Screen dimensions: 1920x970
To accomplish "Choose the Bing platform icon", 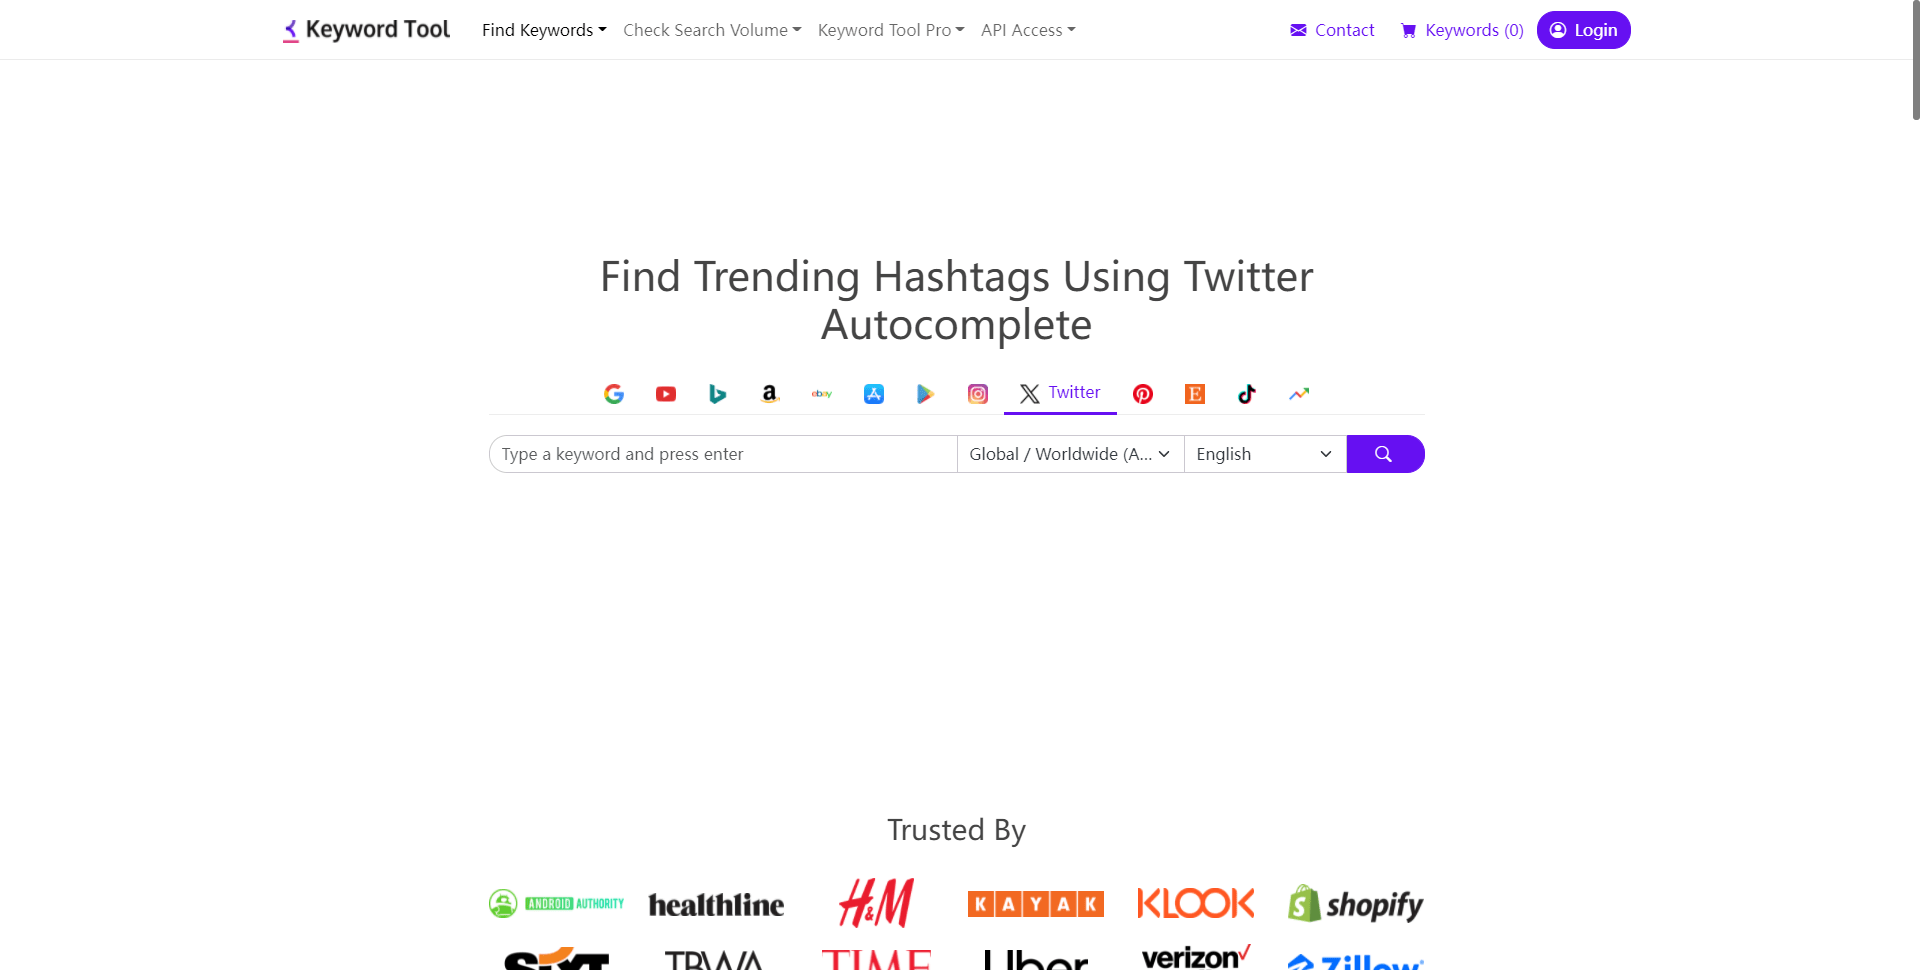I will (718, 394).
